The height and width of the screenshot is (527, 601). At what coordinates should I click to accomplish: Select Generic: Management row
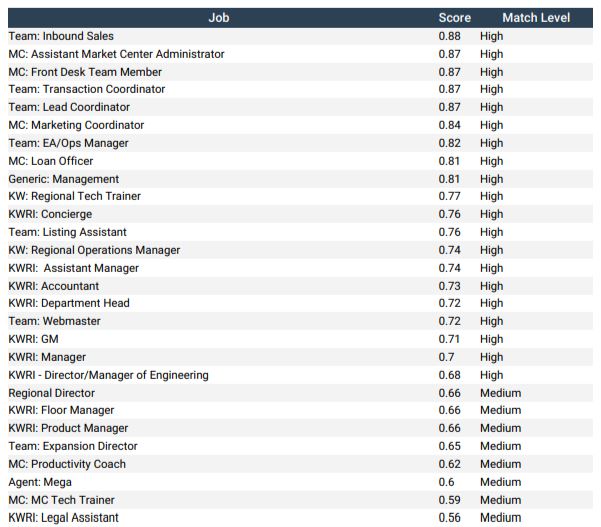click(x=300, y=179)
